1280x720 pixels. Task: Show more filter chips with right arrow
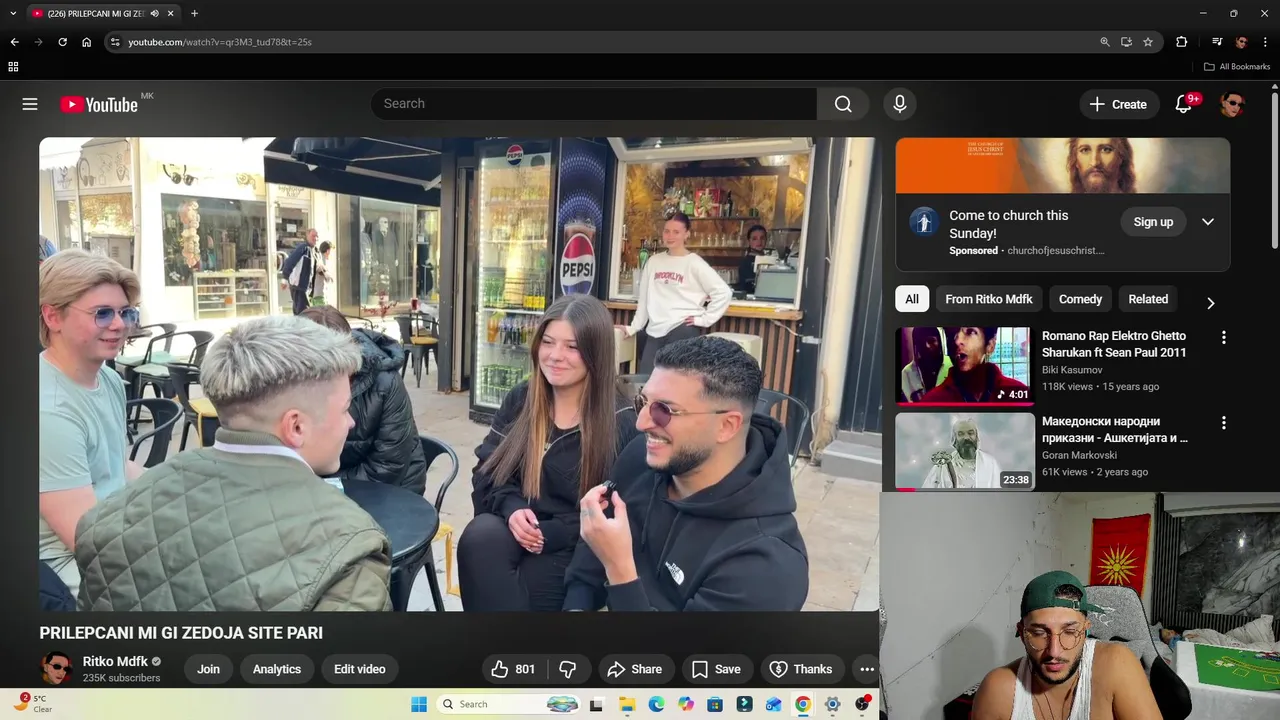tap(1210, 303)
